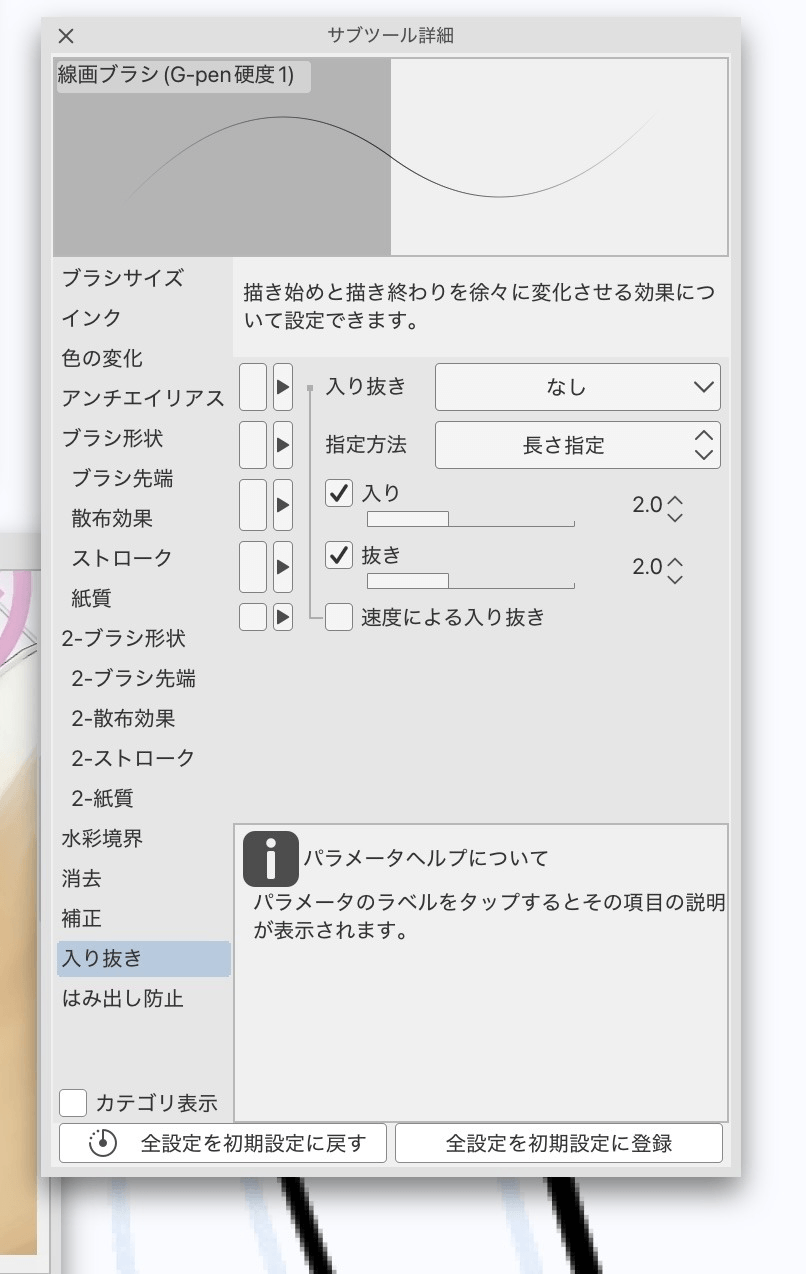The width and height of the screenshot is (806, 1274).
Task: Click the indicator arrow beside 入り抜き
Action: coord(281,387)
